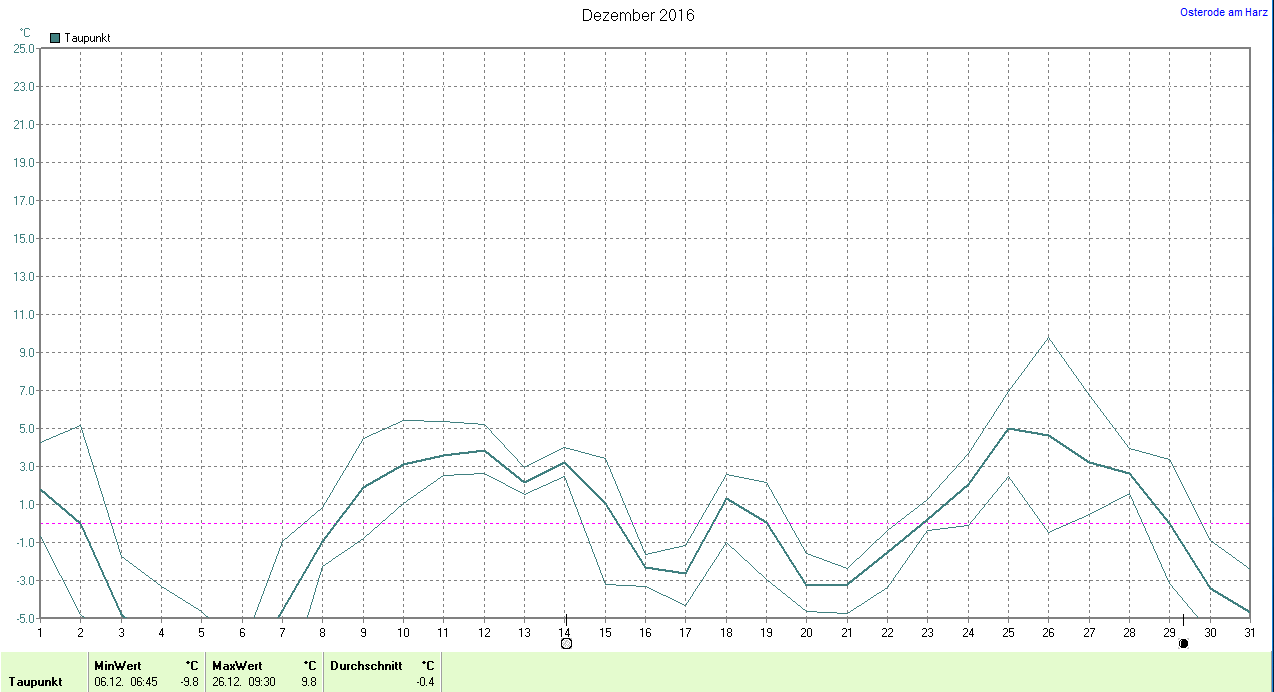Open the Osterode am Harz link
This screenshot has height=692, width=1274.
(x=1224, y=12)
